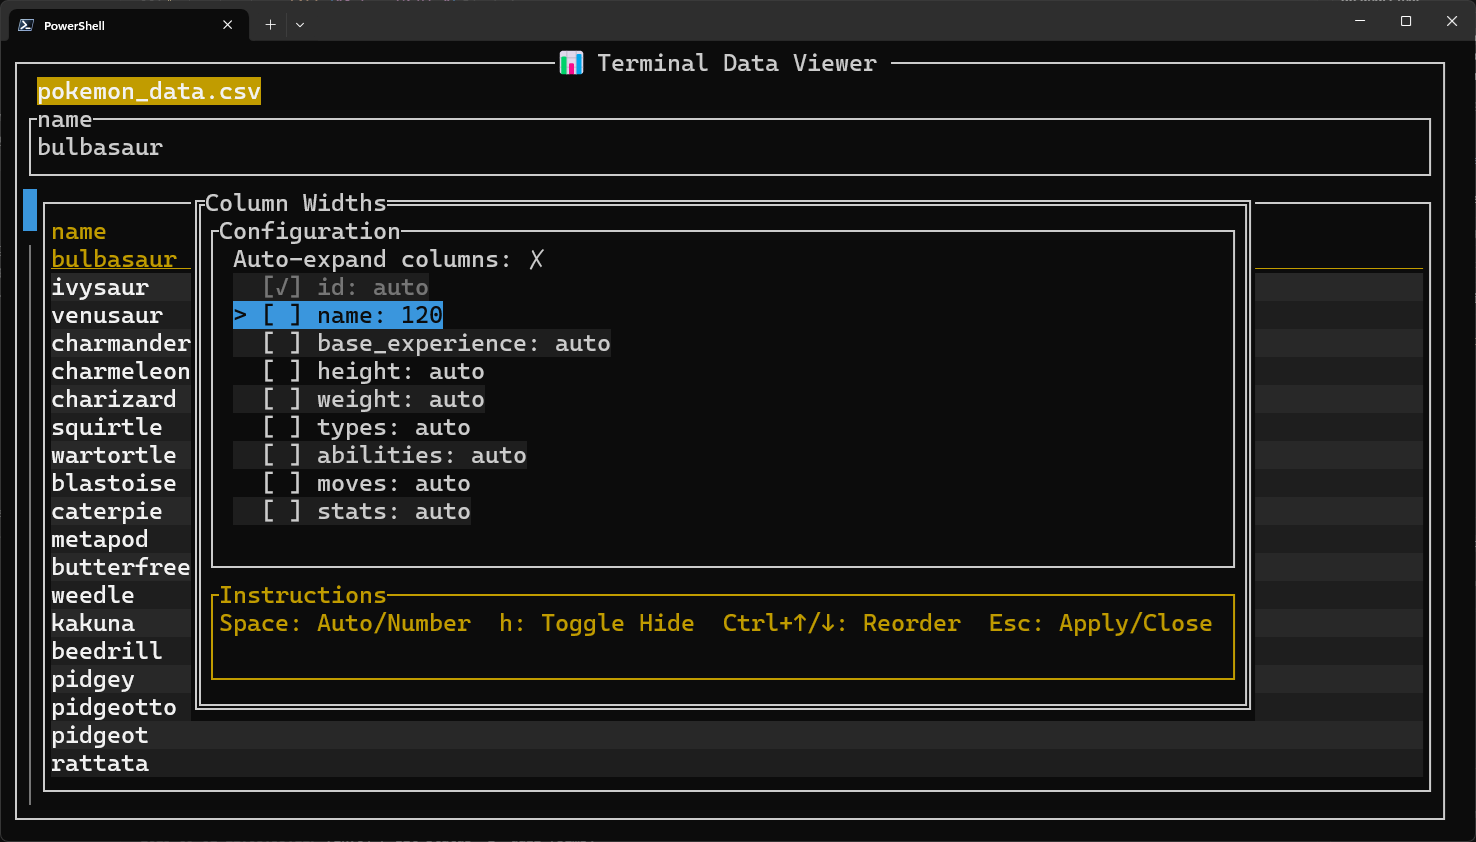The image size is (1476, 842).
Task: Click the 'weight: auto' label
Action: [x=401, y=400]
